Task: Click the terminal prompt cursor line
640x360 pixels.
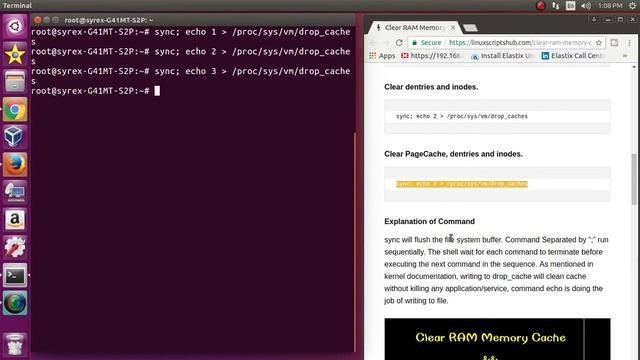Action: (x=96, y=91)
